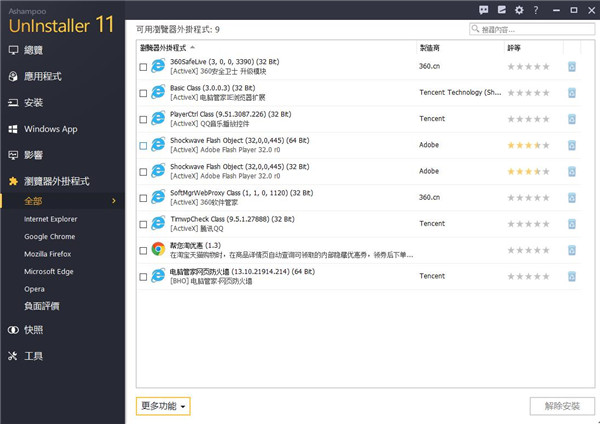This screenshot has height=424, width=600.
Task: Click the settings gear icon
Action: point(519,9)
